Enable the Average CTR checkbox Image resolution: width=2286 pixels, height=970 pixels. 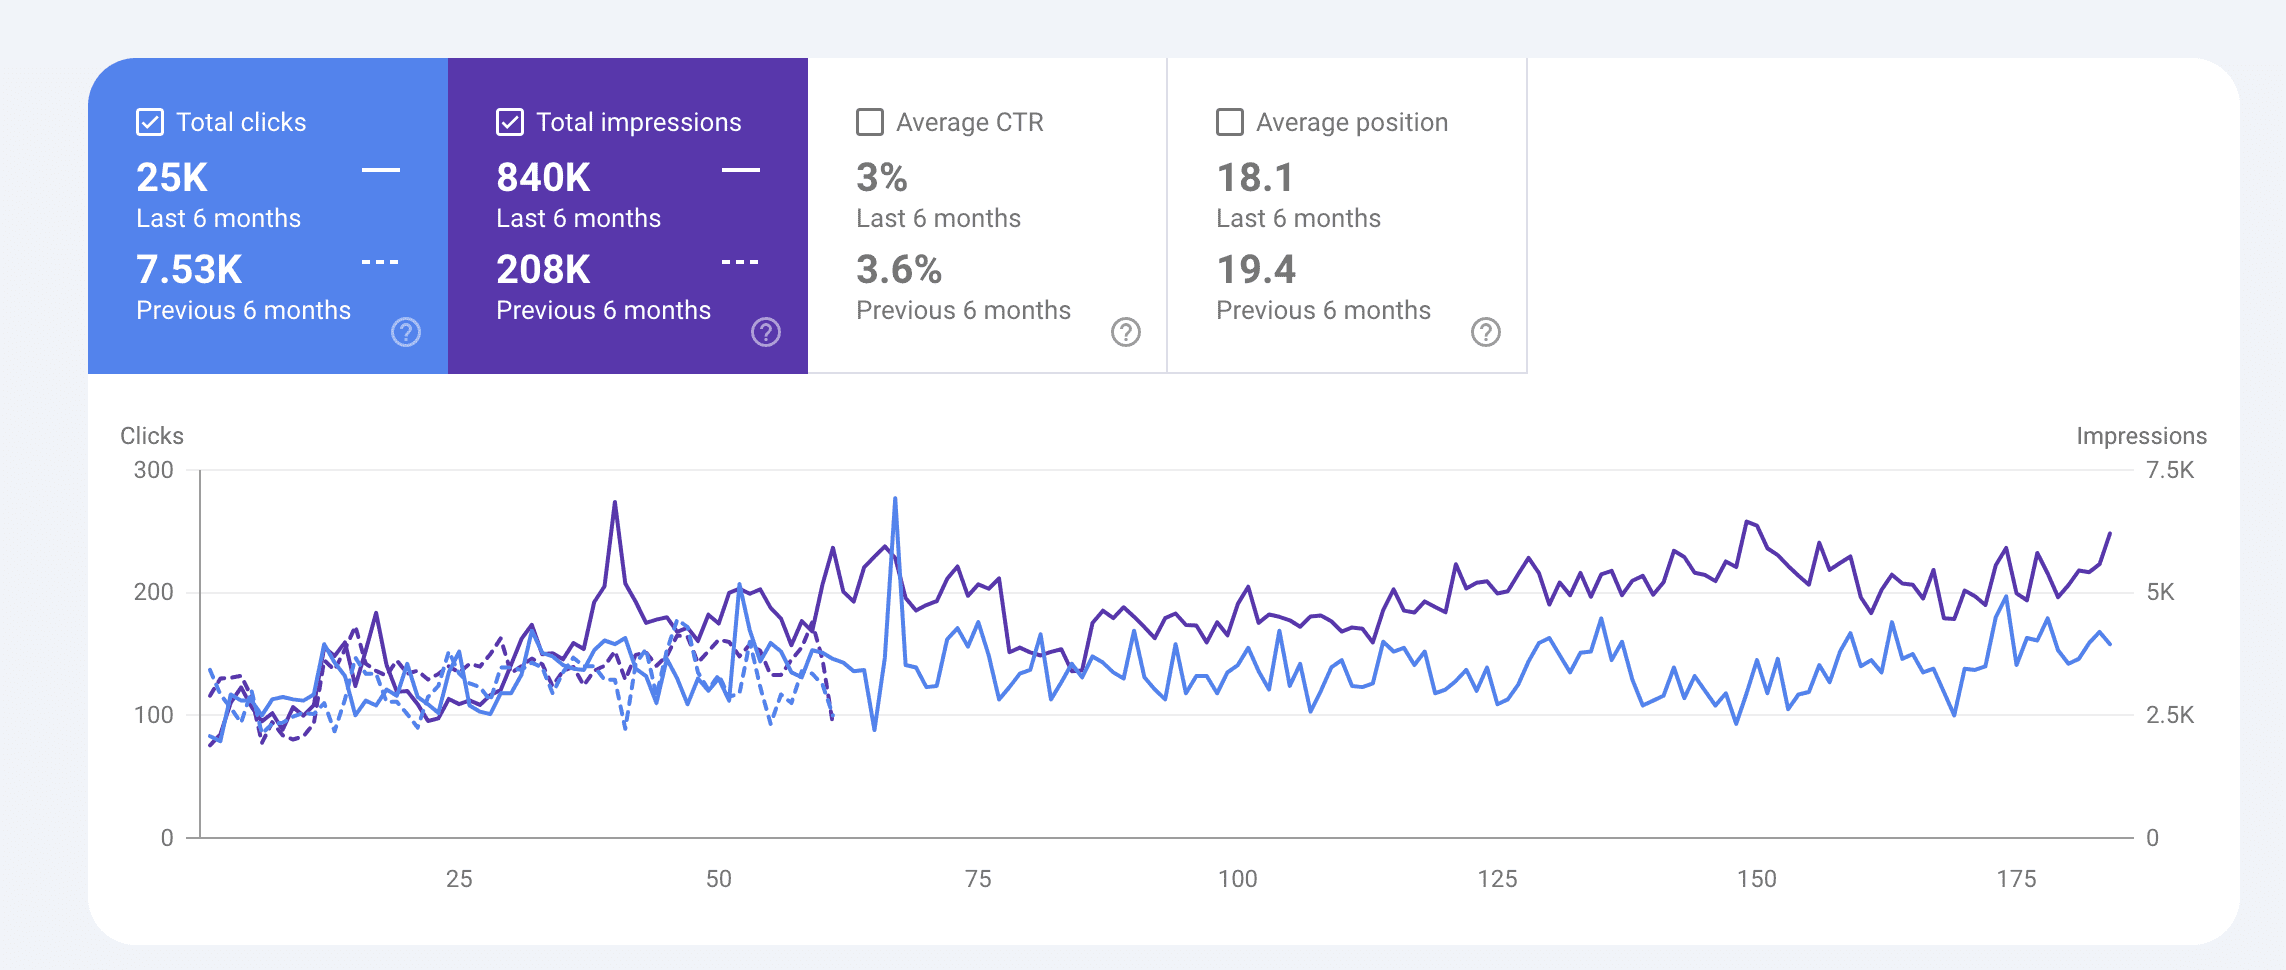point(870,122)
